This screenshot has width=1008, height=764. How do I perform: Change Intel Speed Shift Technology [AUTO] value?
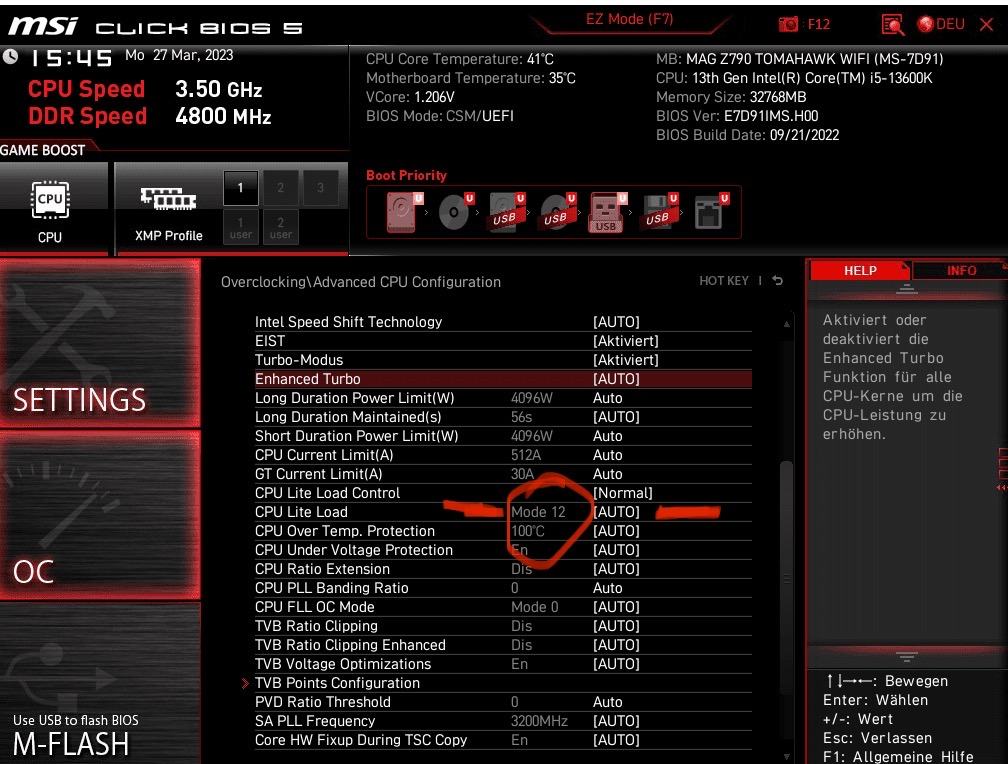point(616,322)
